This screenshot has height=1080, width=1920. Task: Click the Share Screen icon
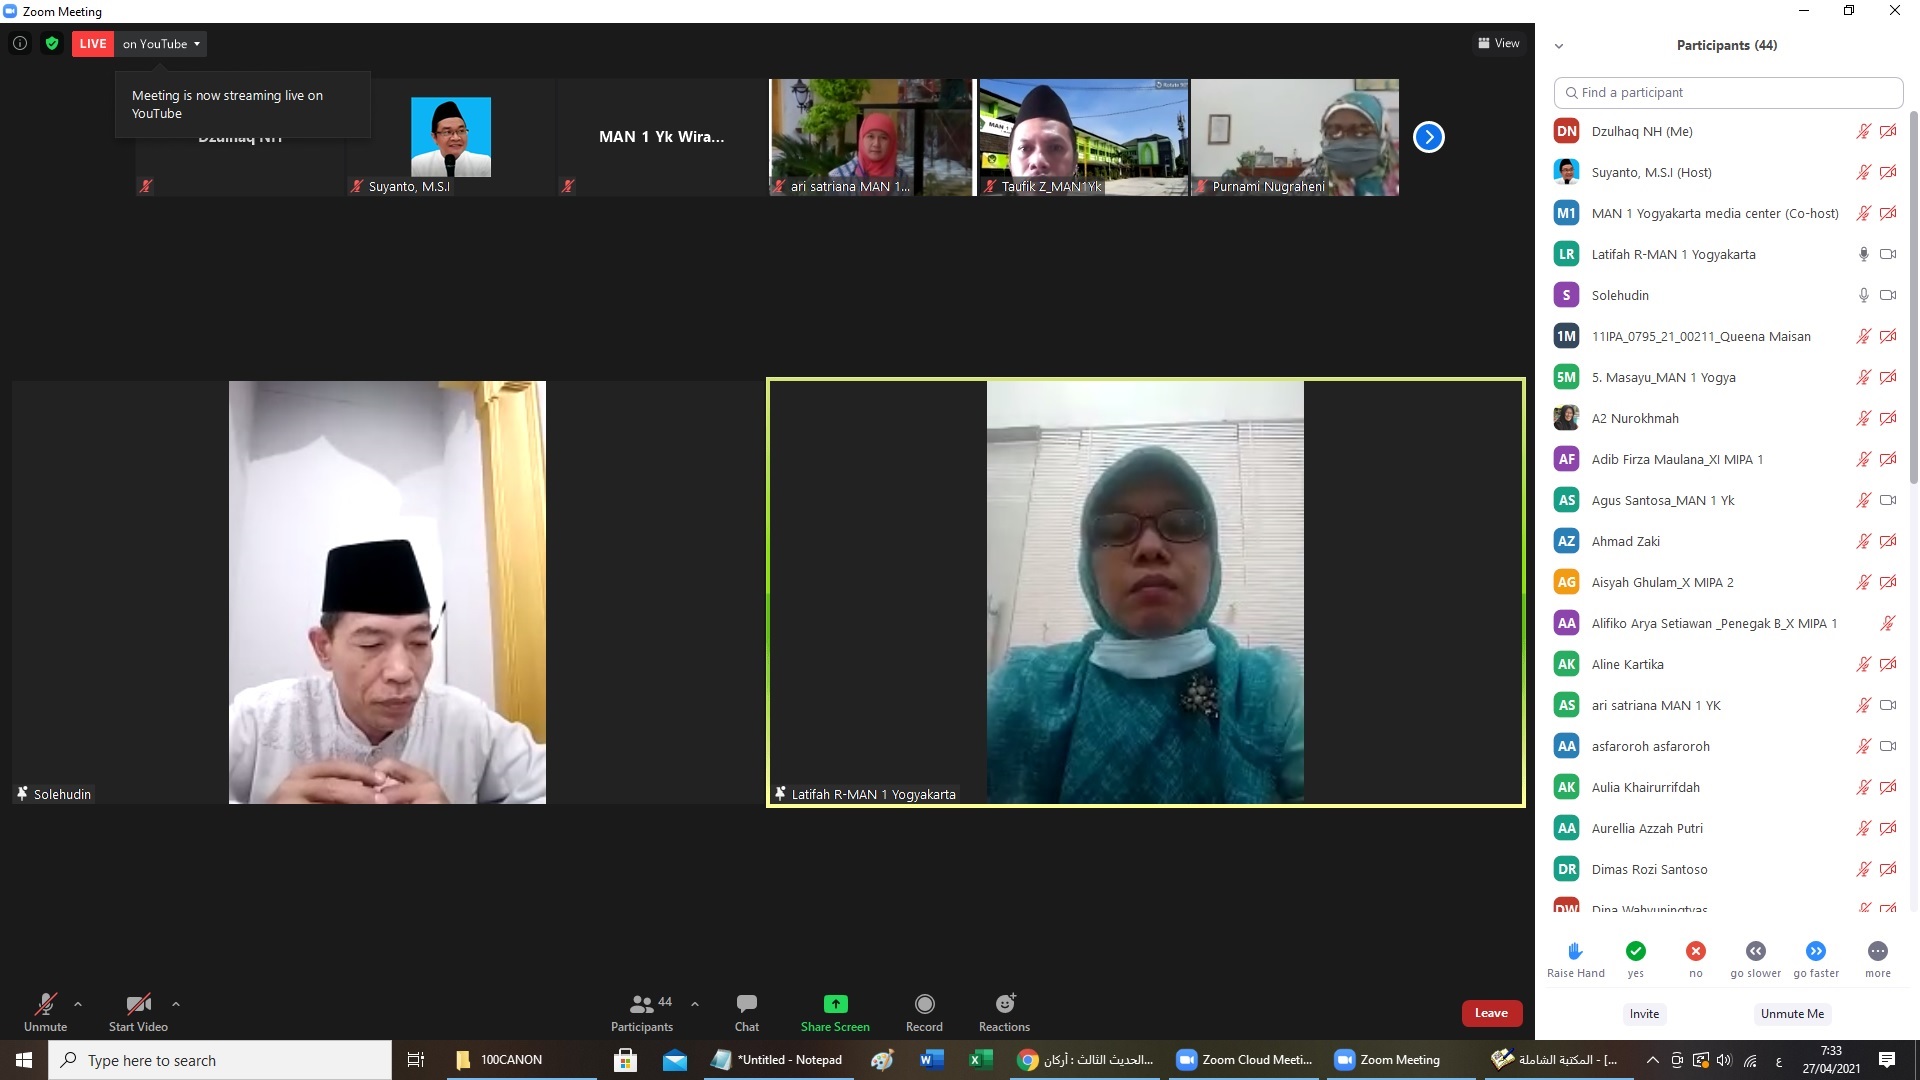(835, 1004)
